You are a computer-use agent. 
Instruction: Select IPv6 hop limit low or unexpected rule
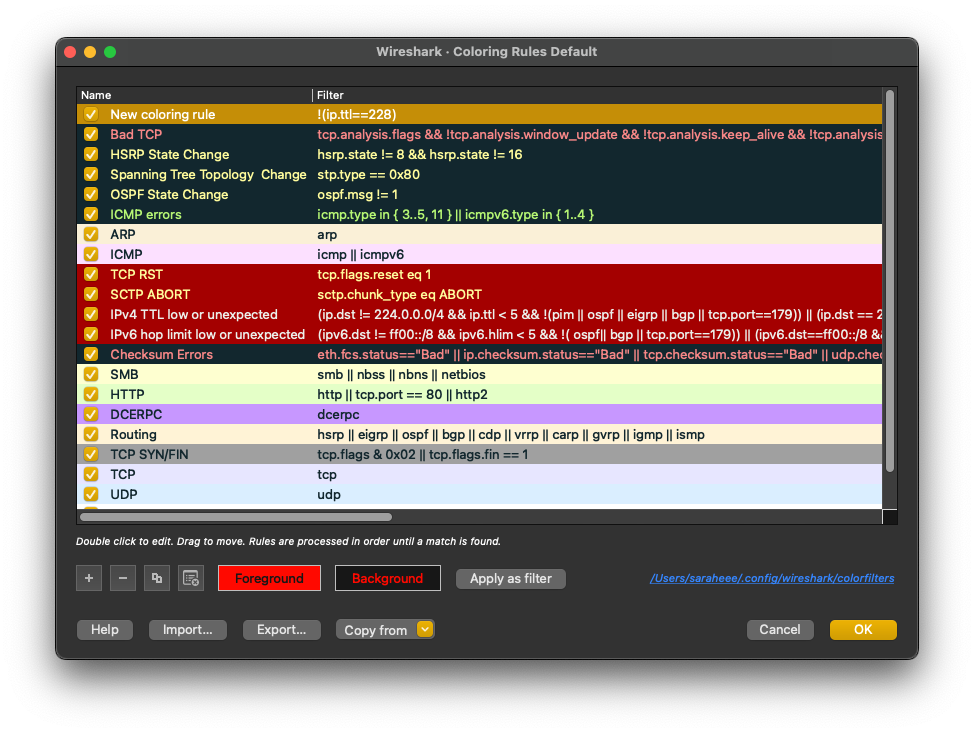coord(207,334)
